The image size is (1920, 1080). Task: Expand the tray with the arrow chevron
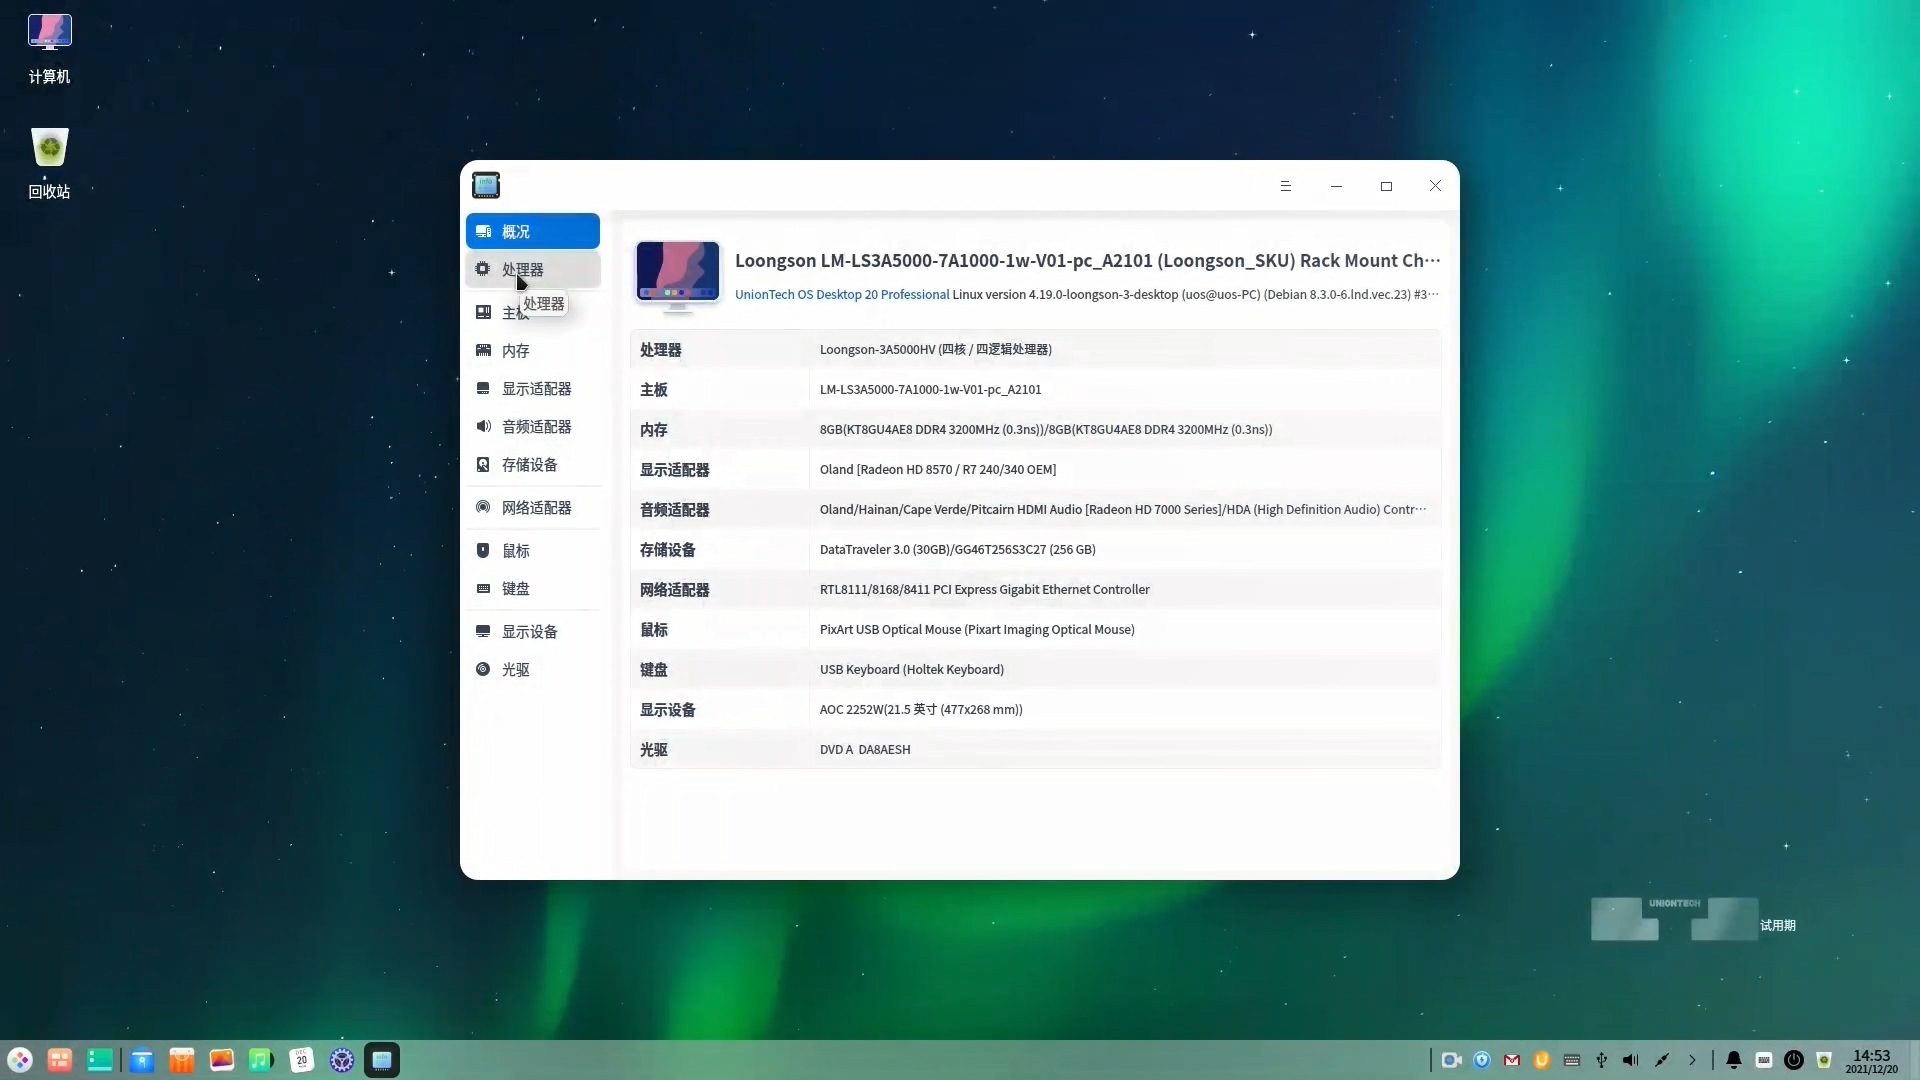pos(1692,1060)
